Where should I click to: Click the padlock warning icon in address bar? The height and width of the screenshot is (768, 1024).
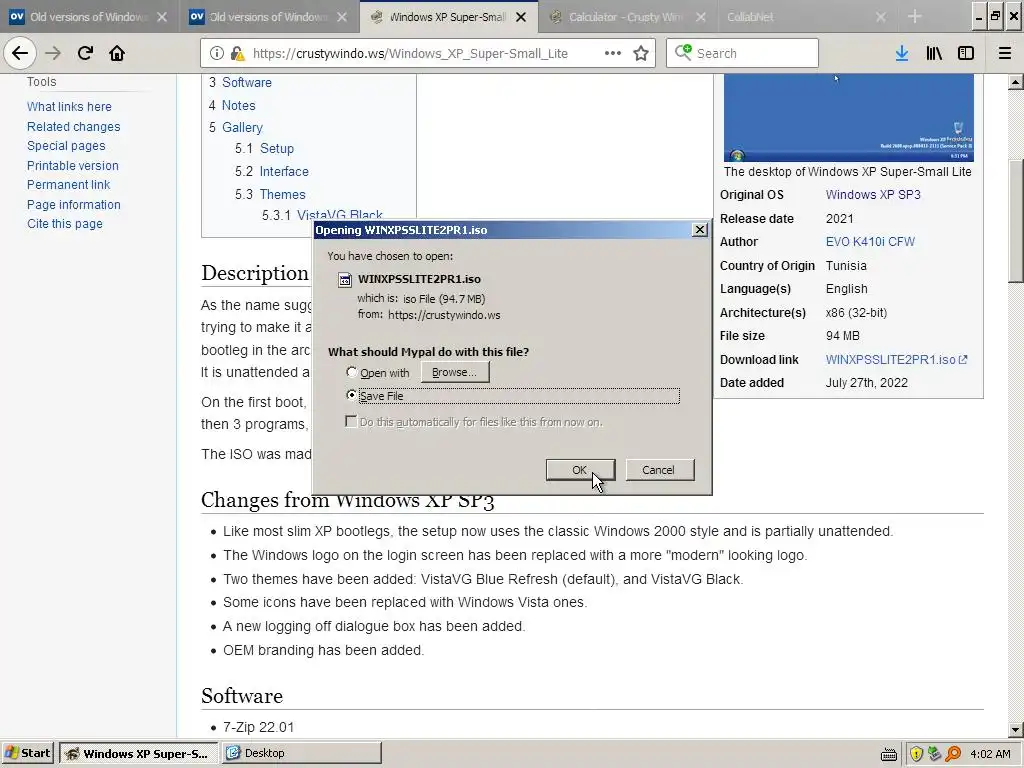(x=237, y=53)
